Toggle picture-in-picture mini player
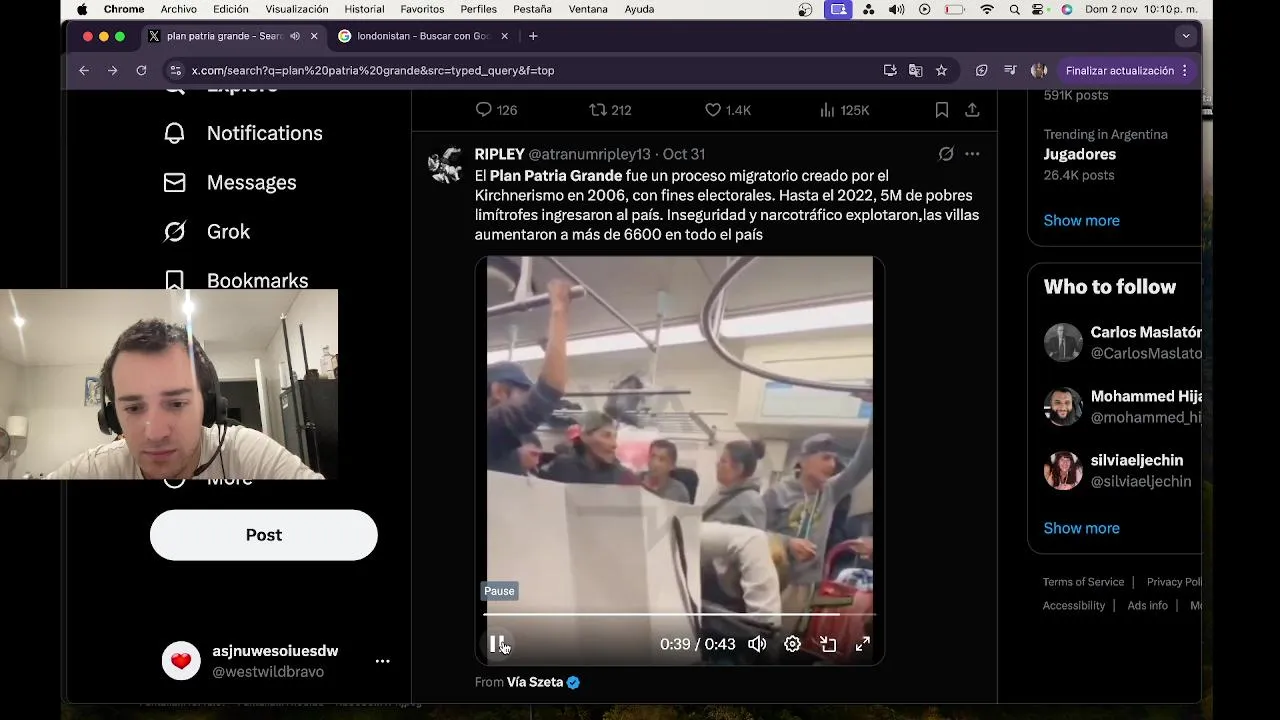The height and width of the screenshot is (720, 1280). pos(828,644)
